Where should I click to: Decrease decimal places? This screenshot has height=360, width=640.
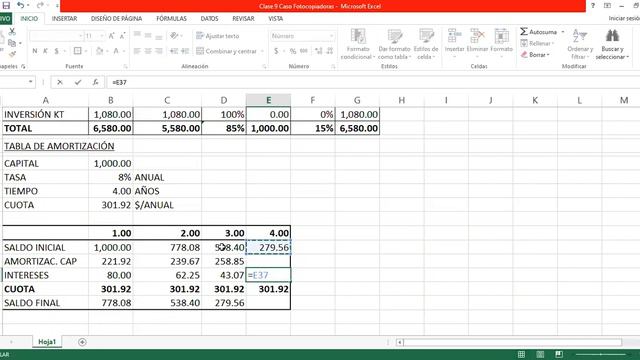pos(330,51)
